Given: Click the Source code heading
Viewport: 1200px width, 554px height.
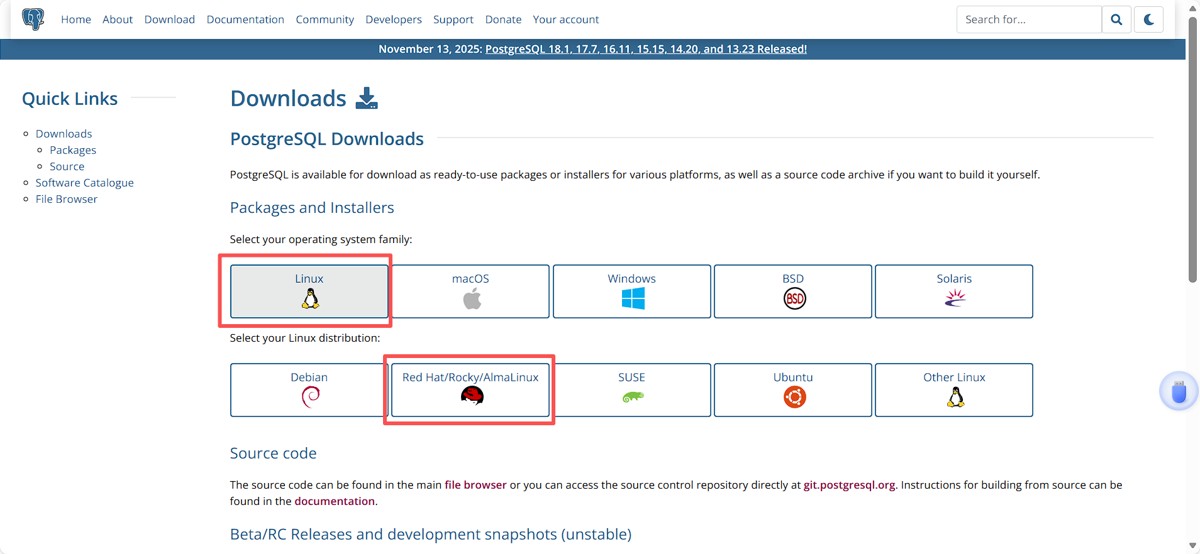Looking at the screenshot, I should [273, 453].
